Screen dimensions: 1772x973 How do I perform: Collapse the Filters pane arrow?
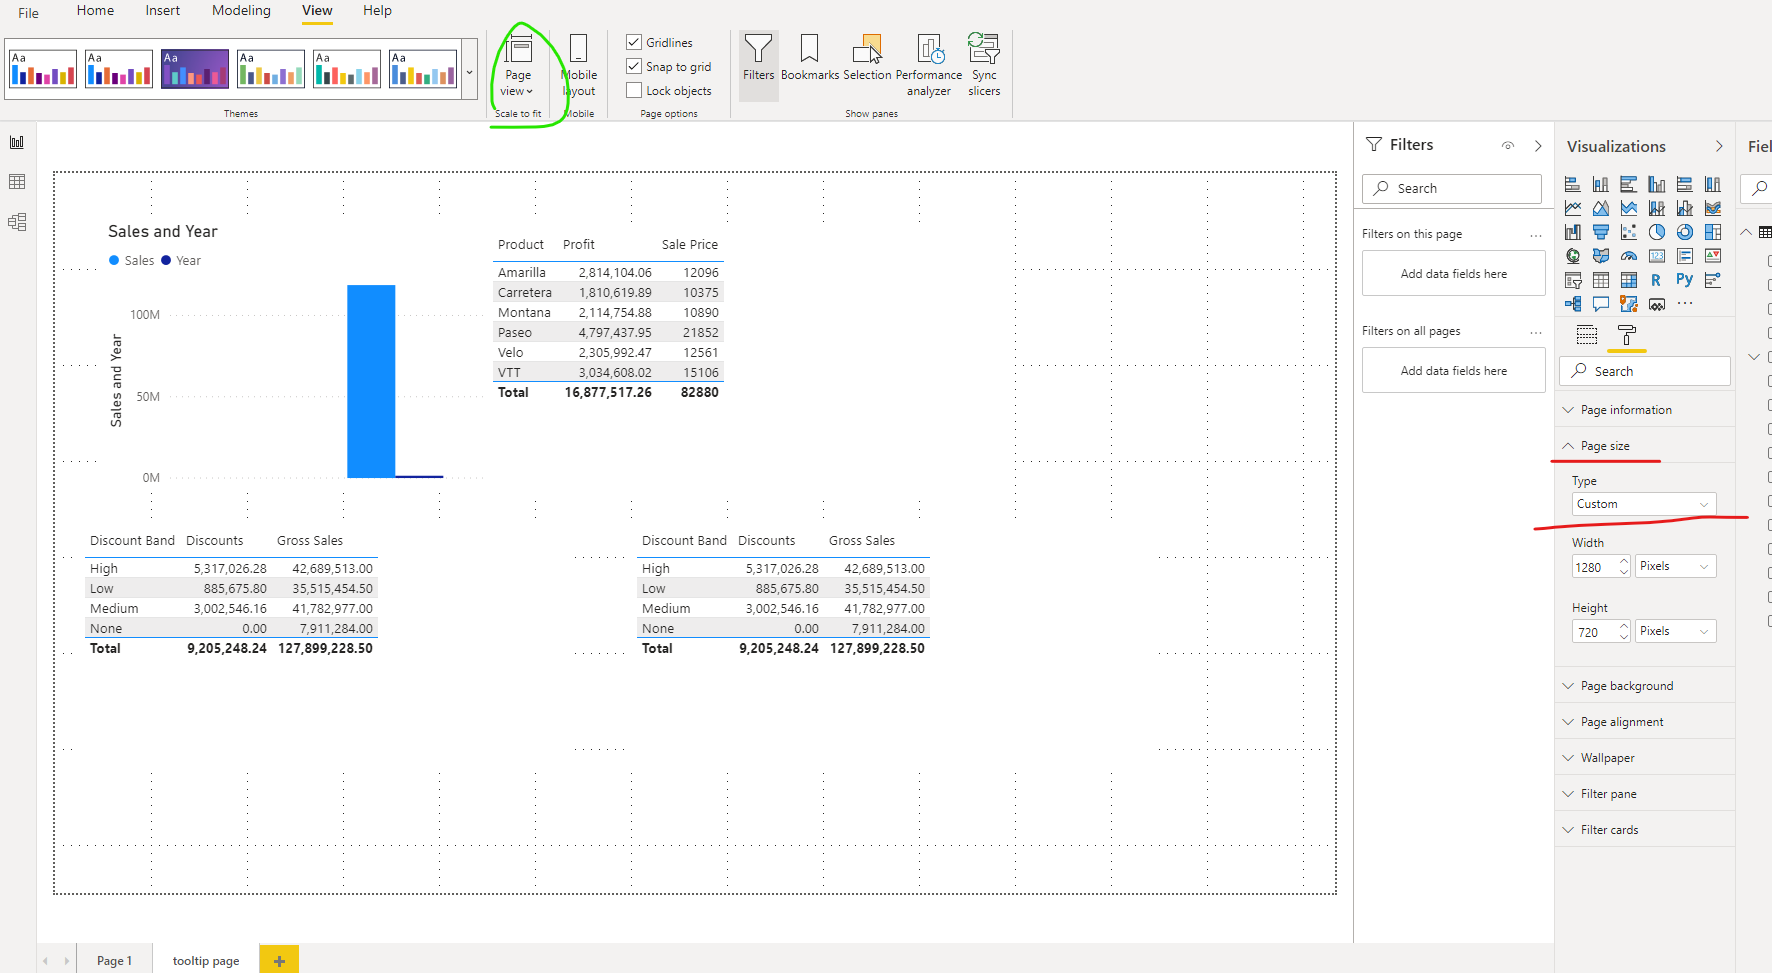1538,145
